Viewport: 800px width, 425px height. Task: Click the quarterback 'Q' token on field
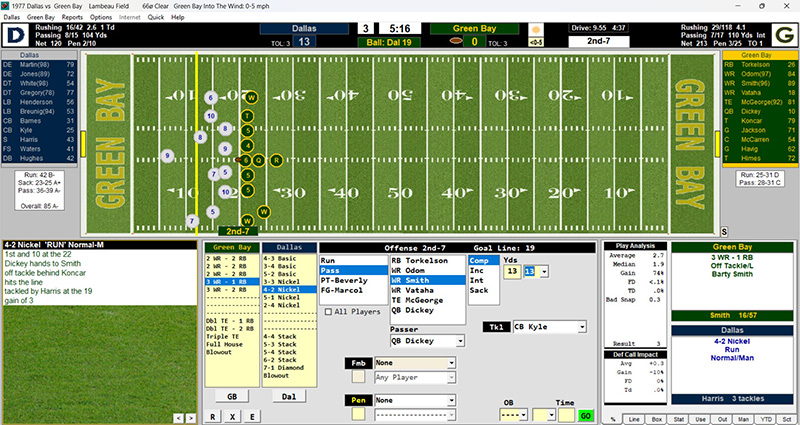coord(259,160)
